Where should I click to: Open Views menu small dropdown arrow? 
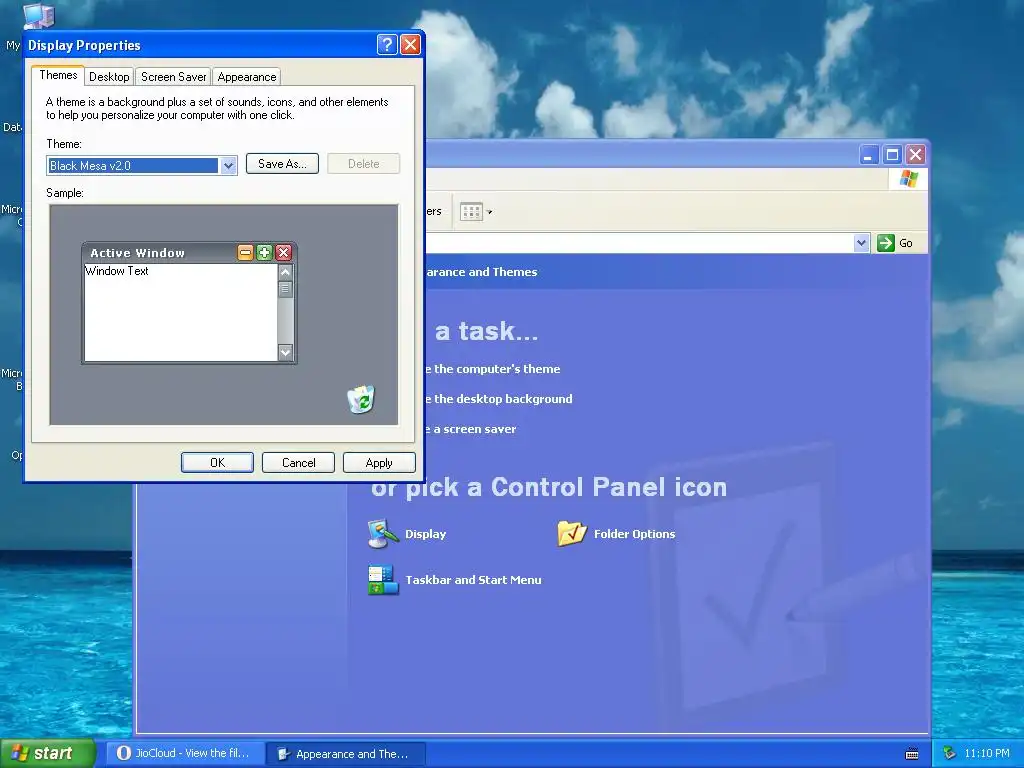click(490, 212)
